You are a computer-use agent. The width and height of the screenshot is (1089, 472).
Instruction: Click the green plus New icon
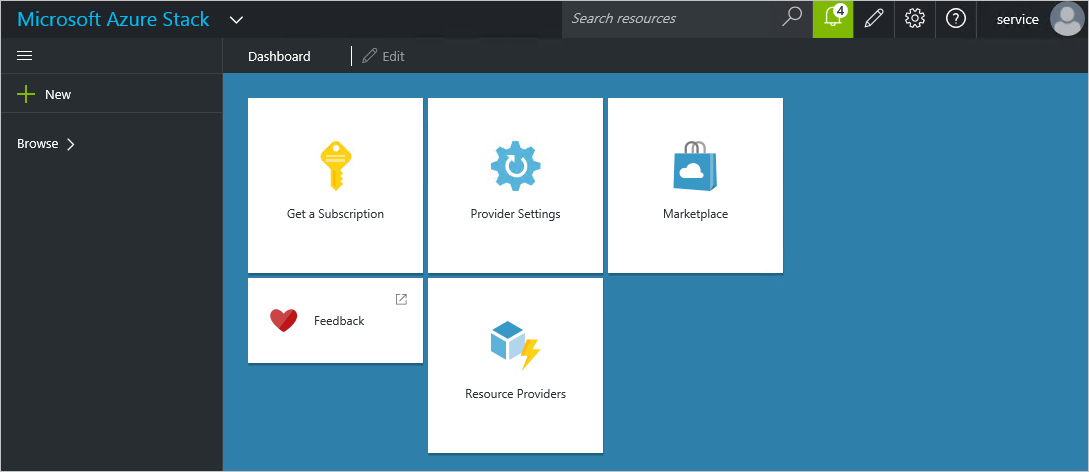pos(26,94)
